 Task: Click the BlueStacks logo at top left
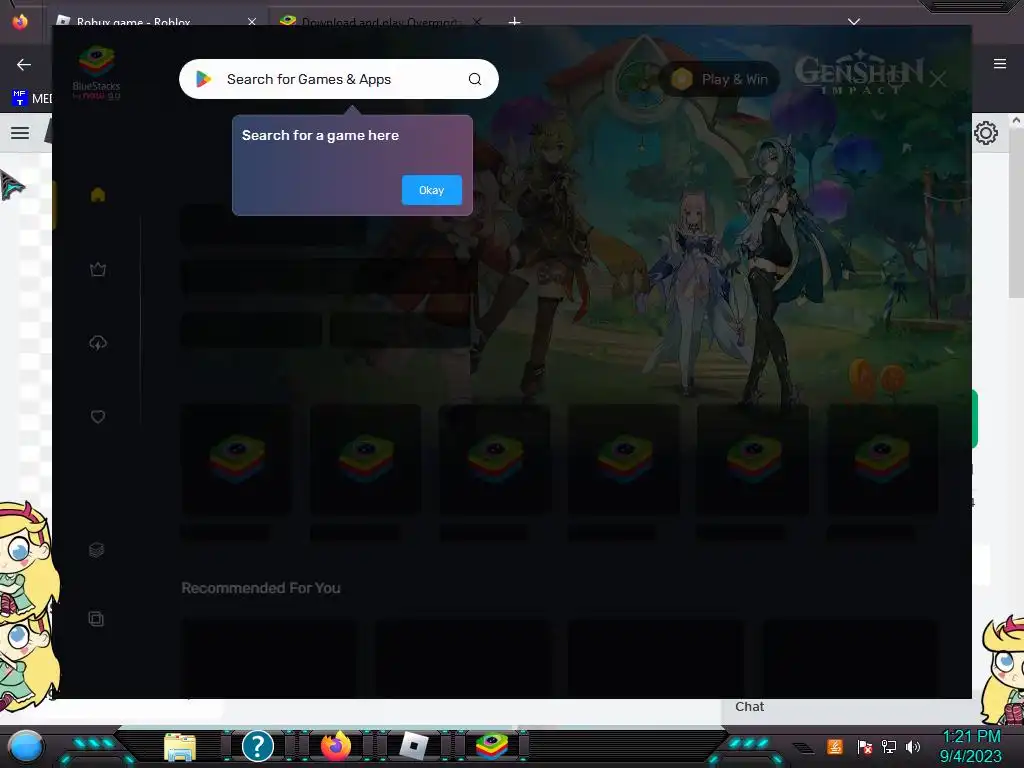(x=97, y=72)
